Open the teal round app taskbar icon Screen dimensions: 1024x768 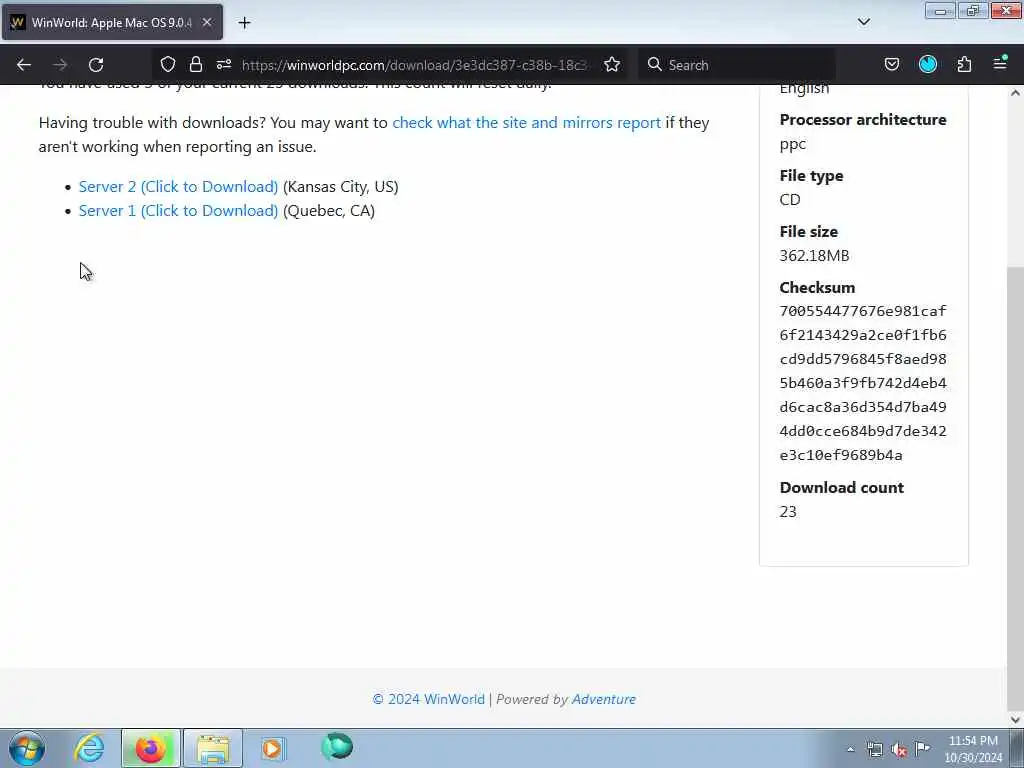pos(337,746)
